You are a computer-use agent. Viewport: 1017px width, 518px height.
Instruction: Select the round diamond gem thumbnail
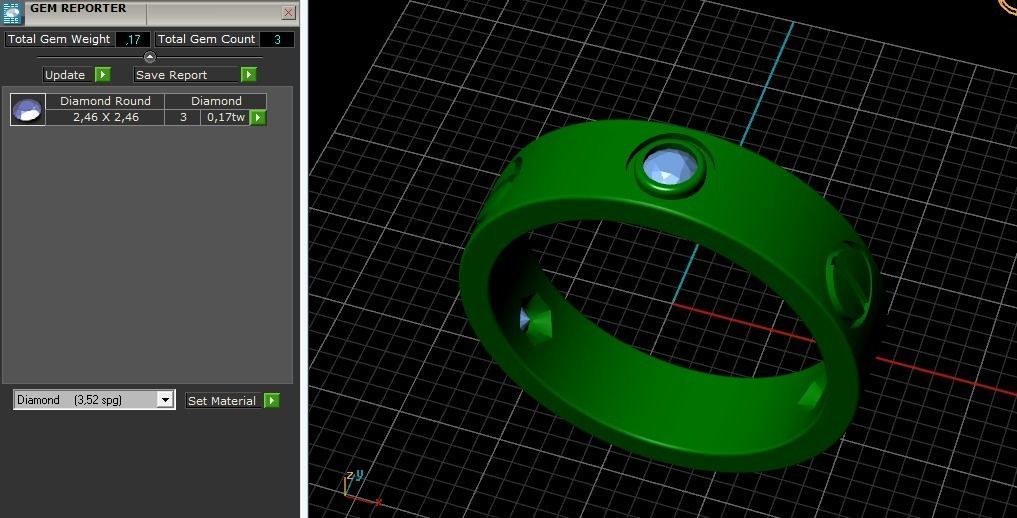coord(28,109)
